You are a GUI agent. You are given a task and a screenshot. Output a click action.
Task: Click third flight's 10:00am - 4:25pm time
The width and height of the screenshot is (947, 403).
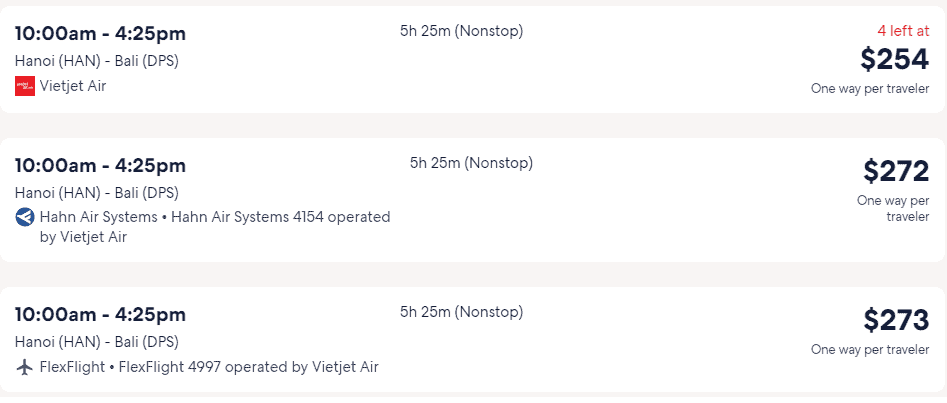[x=100, y=315]
